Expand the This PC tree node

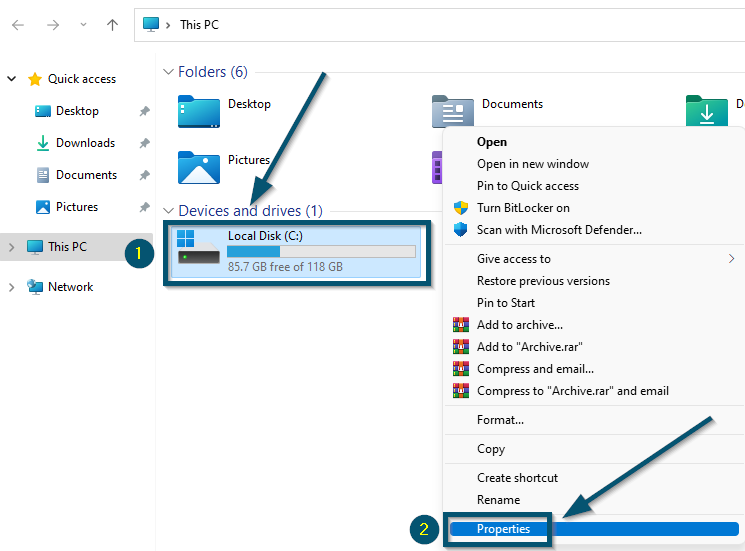pos(11,247)
